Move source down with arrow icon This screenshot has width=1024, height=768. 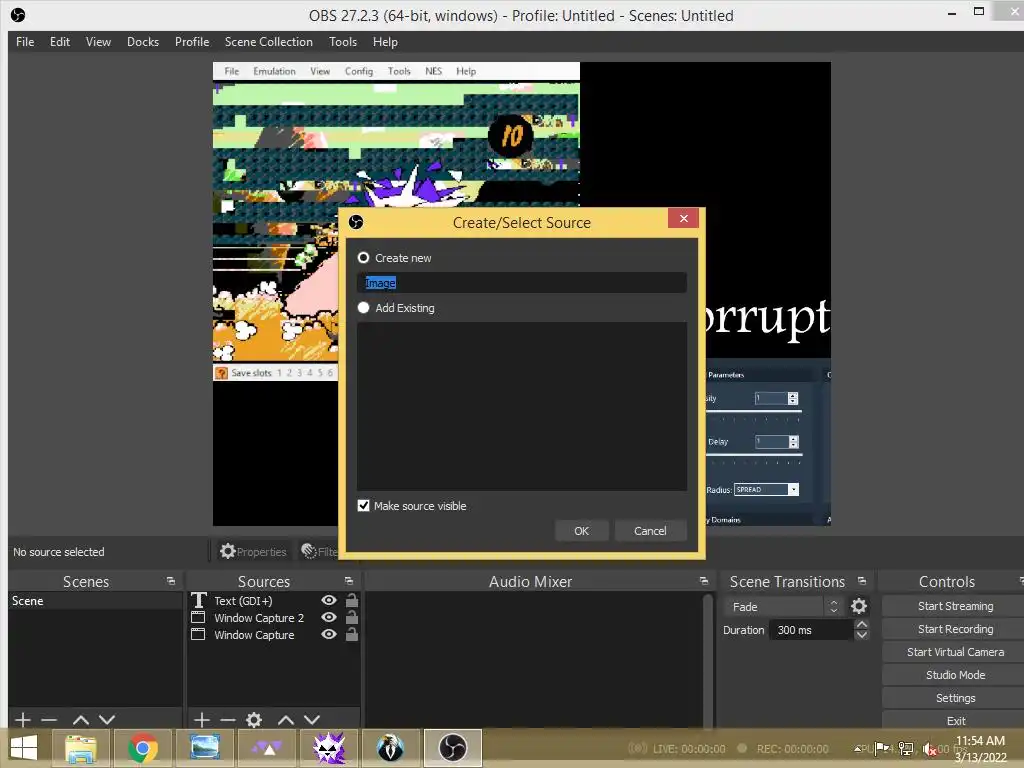312,720
